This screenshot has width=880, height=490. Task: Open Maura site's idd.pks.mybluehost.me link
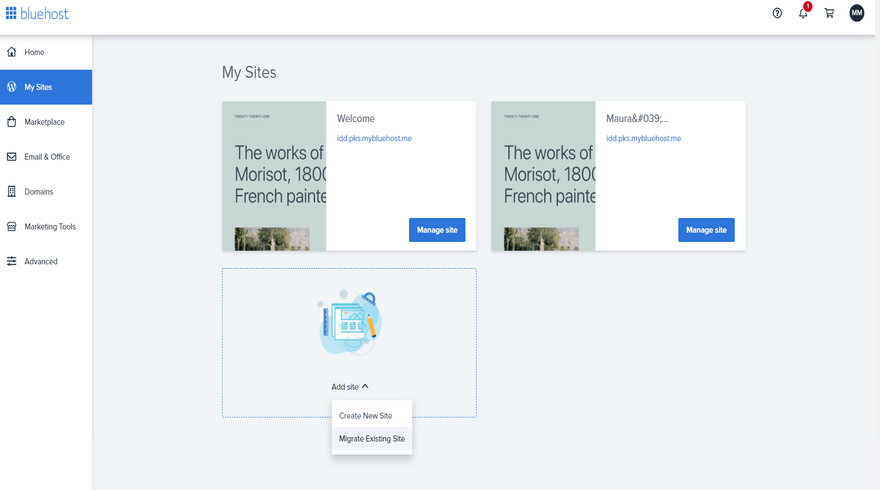[x=644, y=138]
